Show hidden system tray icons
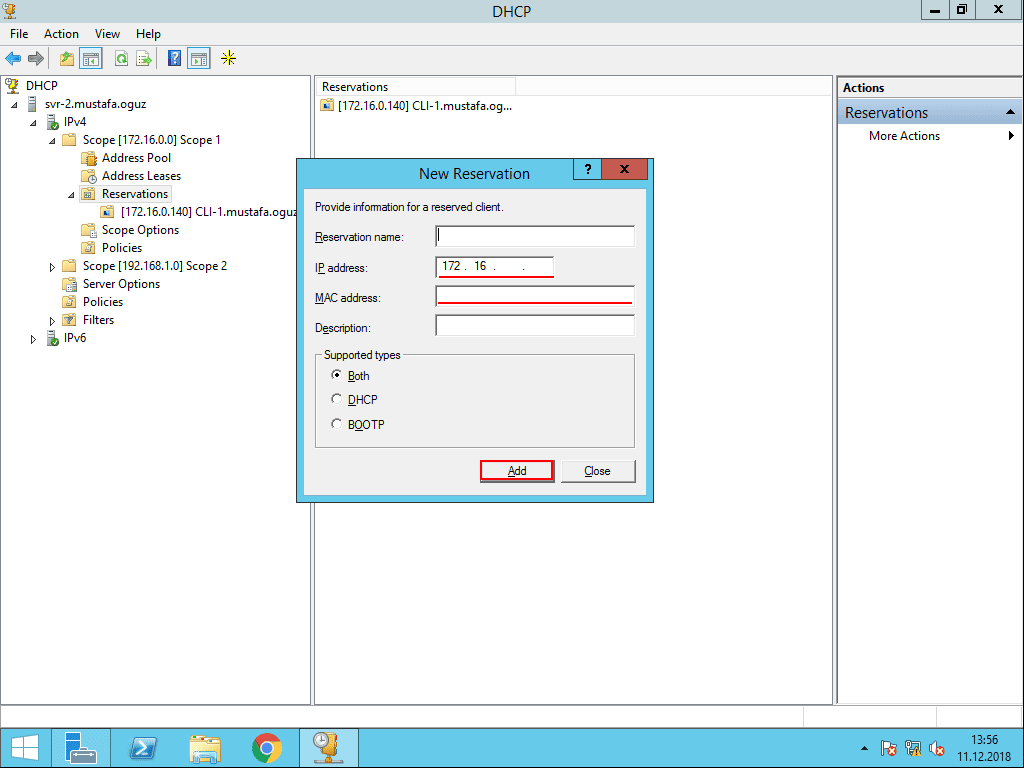The height and width of the screenshot is (768, 1024). pos(865,748)
